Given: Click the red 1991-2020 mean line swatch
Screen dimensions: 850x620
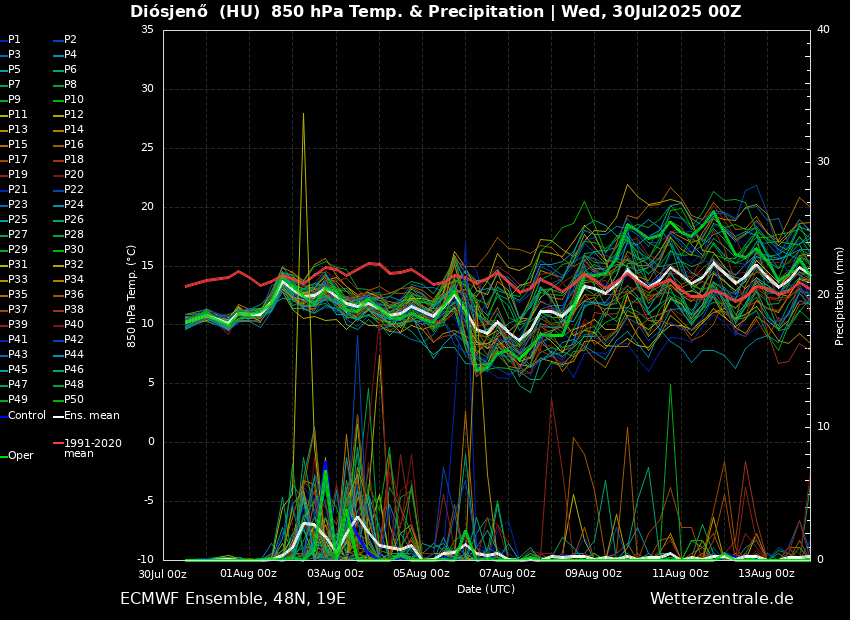Looking at the screenshot, I should (58, 443).
